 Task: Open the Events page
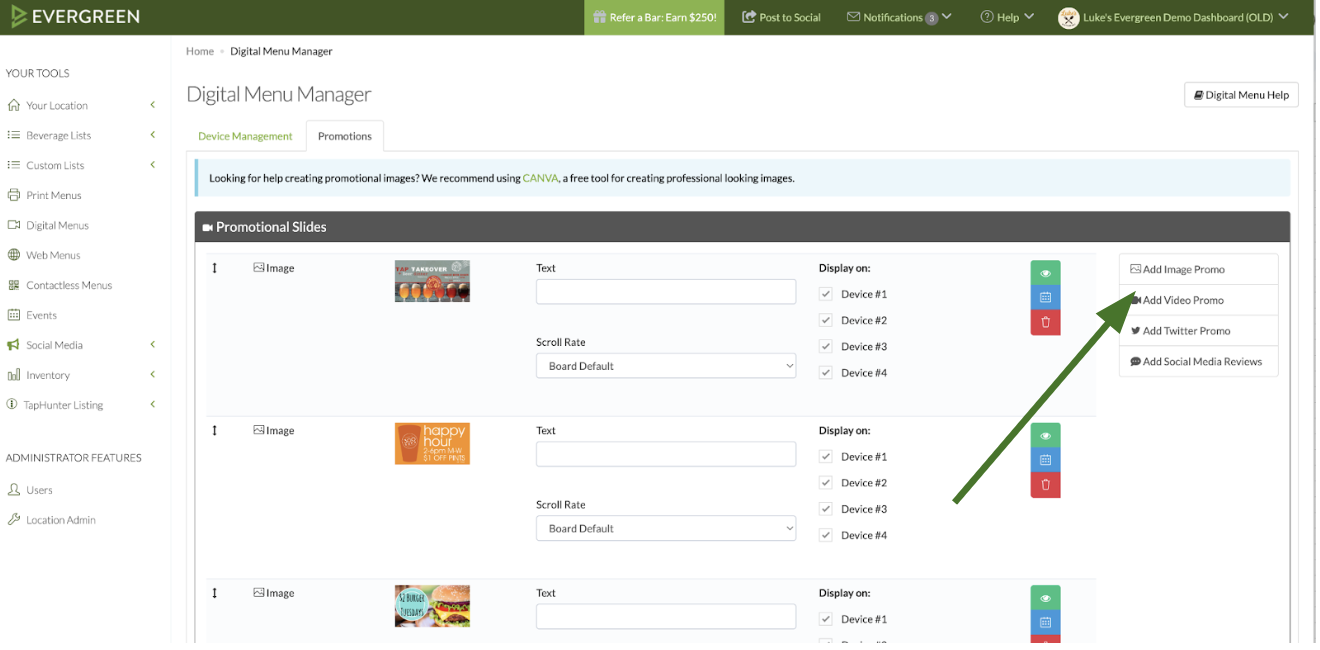tap(41, 315)
